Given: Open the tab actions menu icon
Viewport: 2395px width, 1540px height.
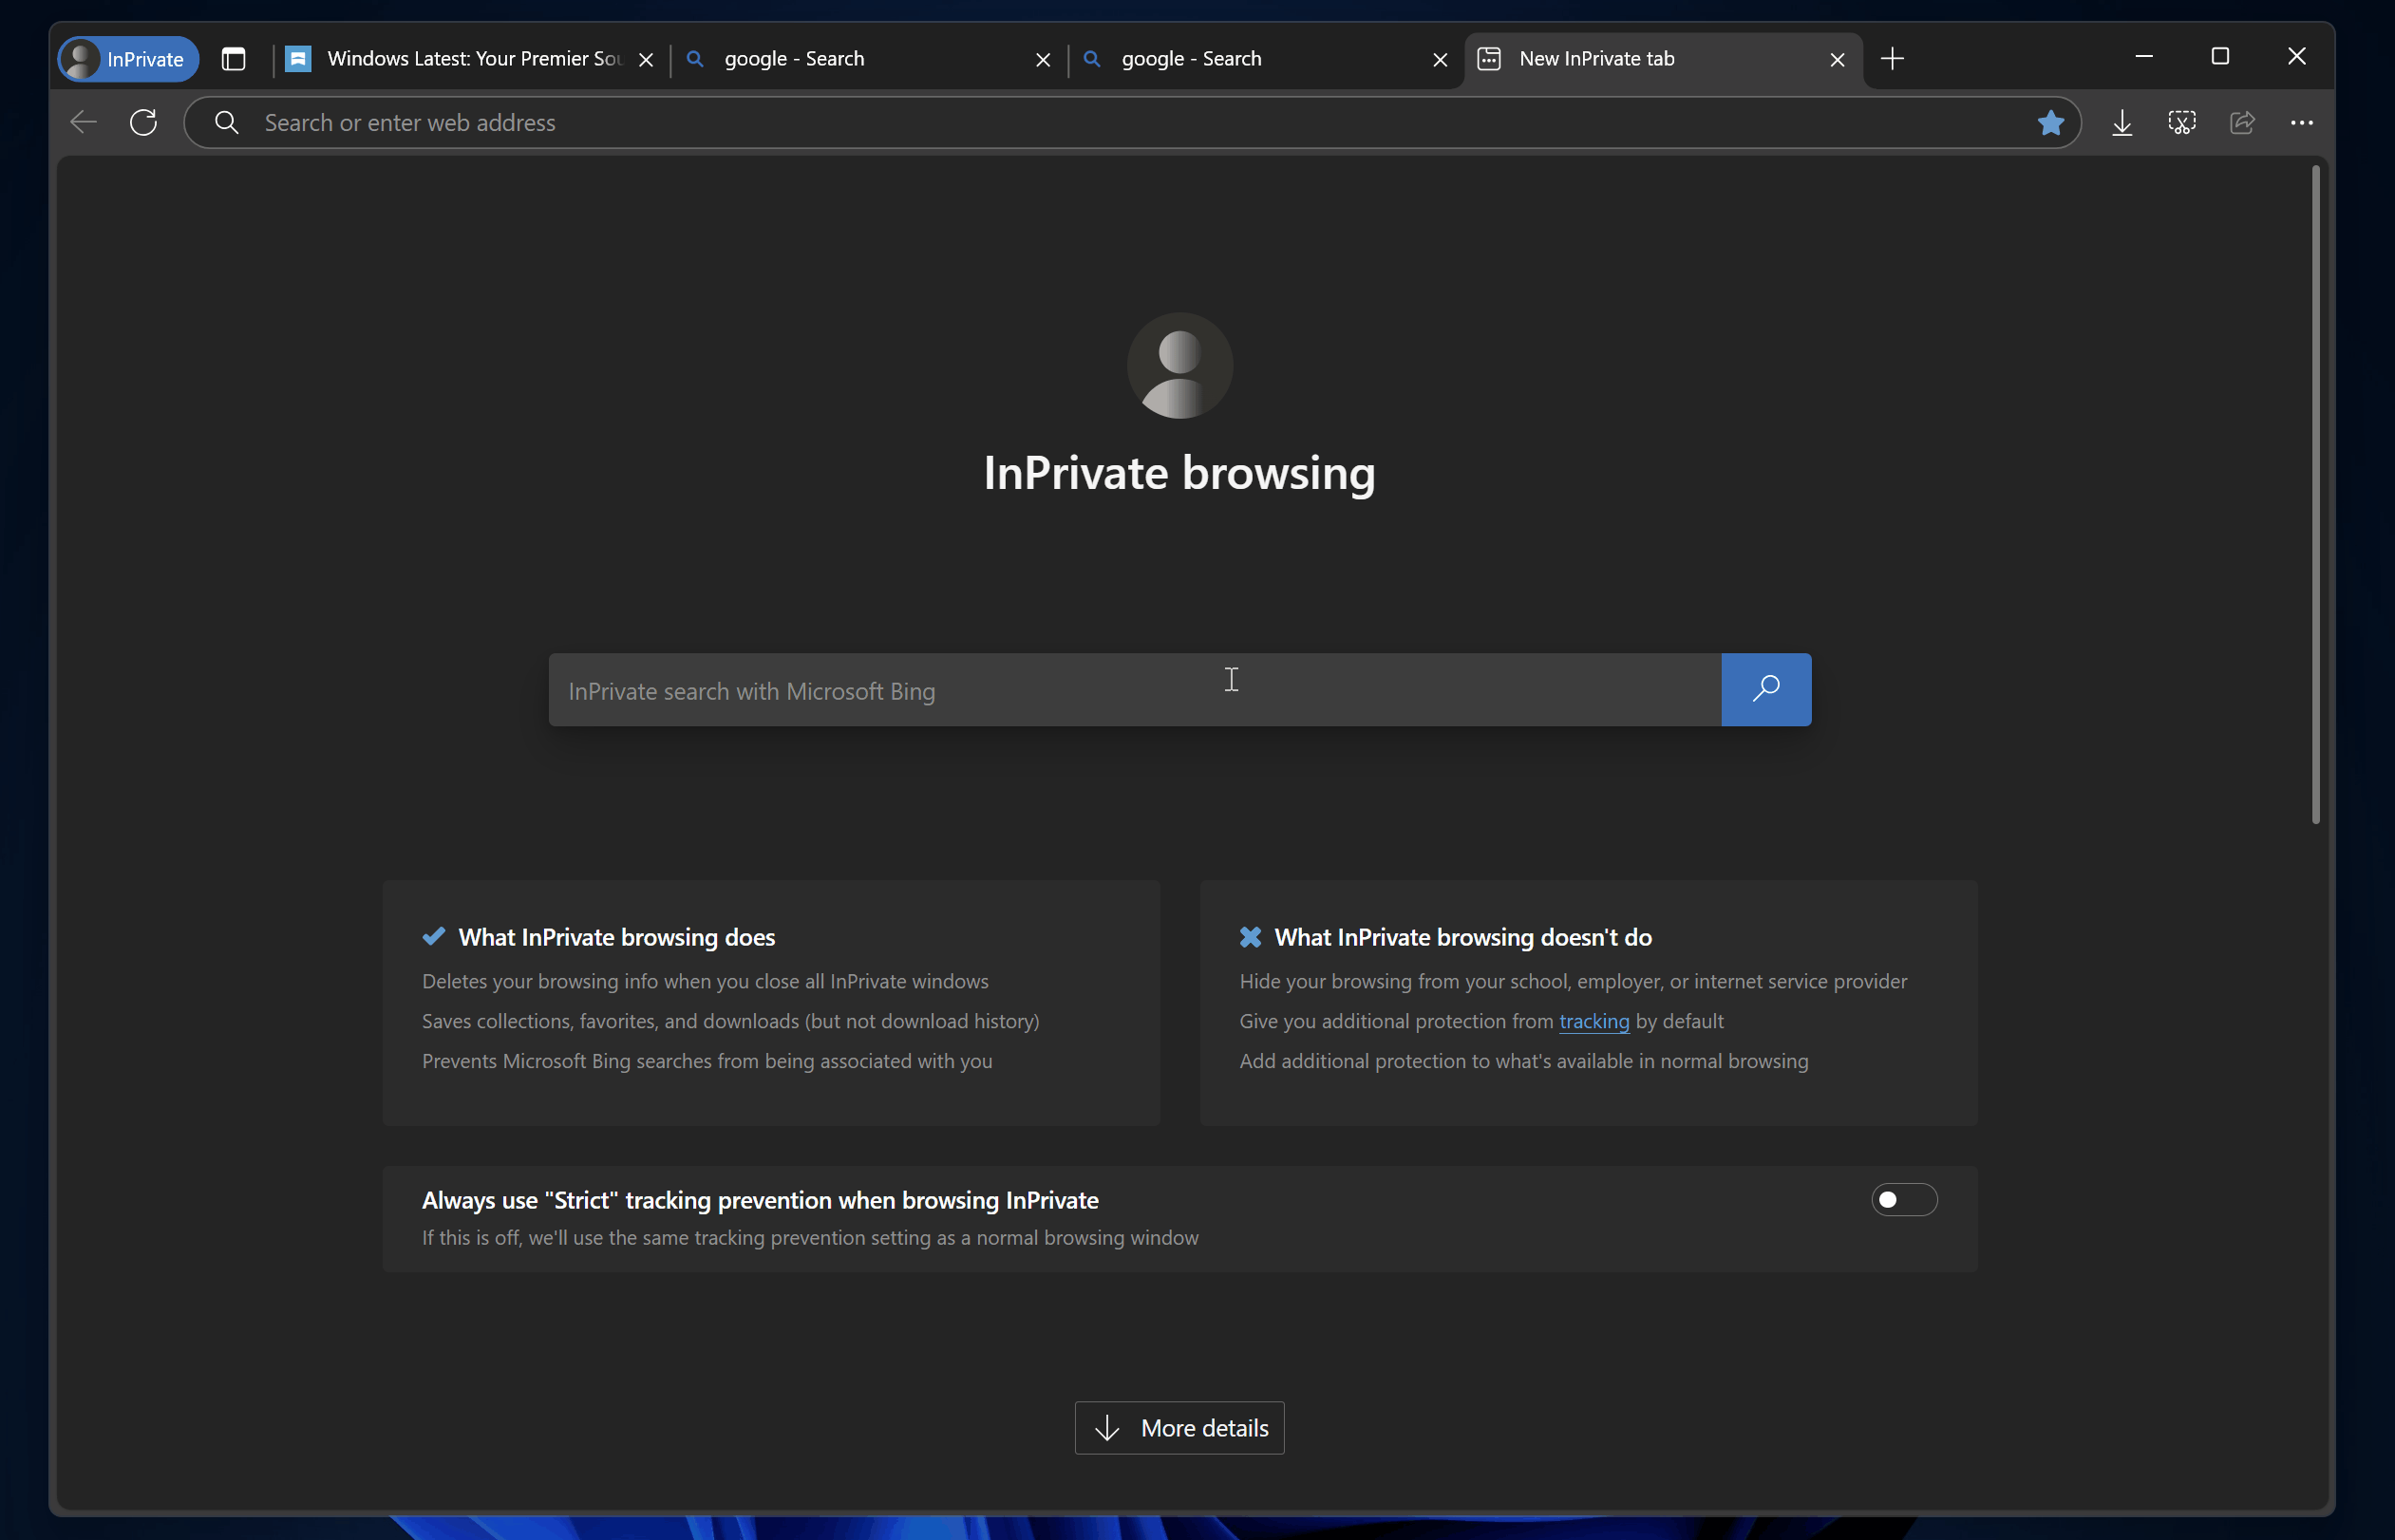Looking at the screenshot, I should (234, 59).
